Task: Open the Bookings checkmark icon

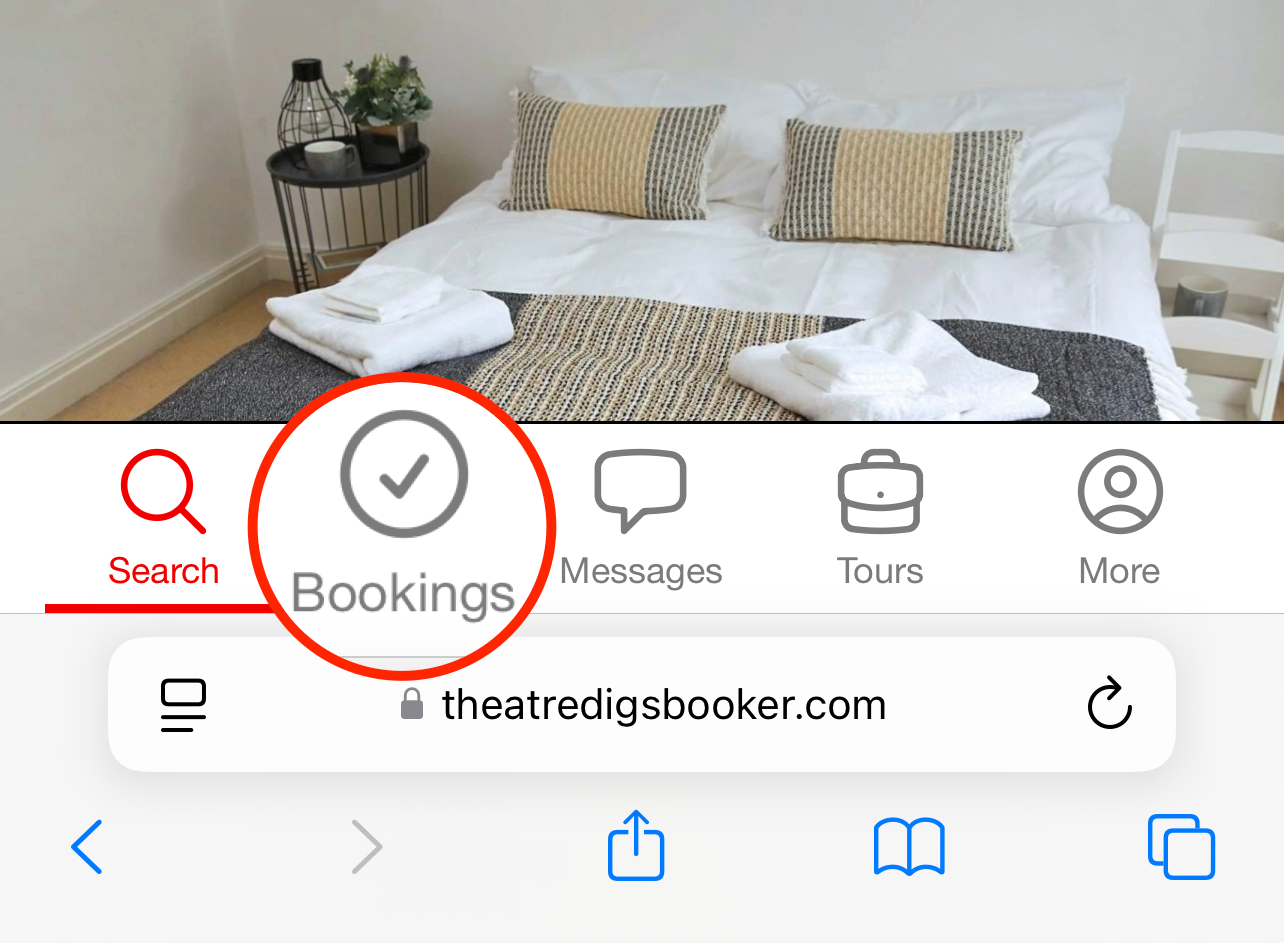Action: point(404,474)
